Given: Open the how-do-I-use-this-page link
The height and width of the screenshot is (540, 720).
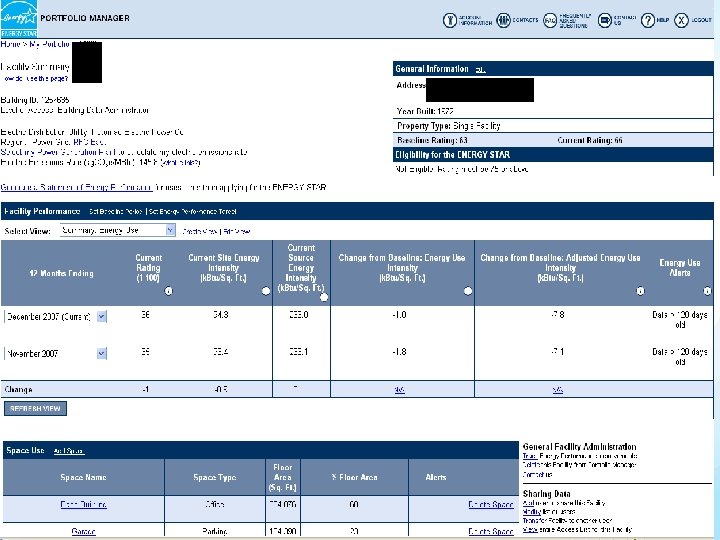Looking at the screenshot, I should [x=36, y=79].
